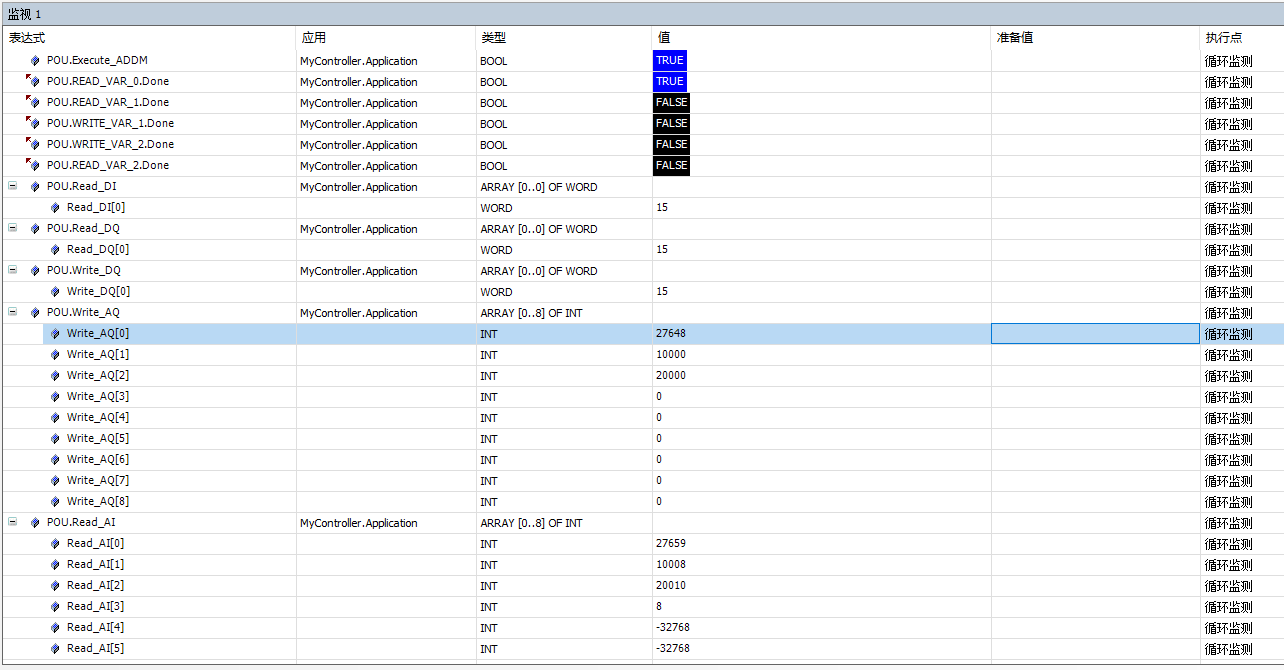Collapse the POU.Write_AQ array node
The width and height of the screenshot is (1284, 670).
point(12,312)
